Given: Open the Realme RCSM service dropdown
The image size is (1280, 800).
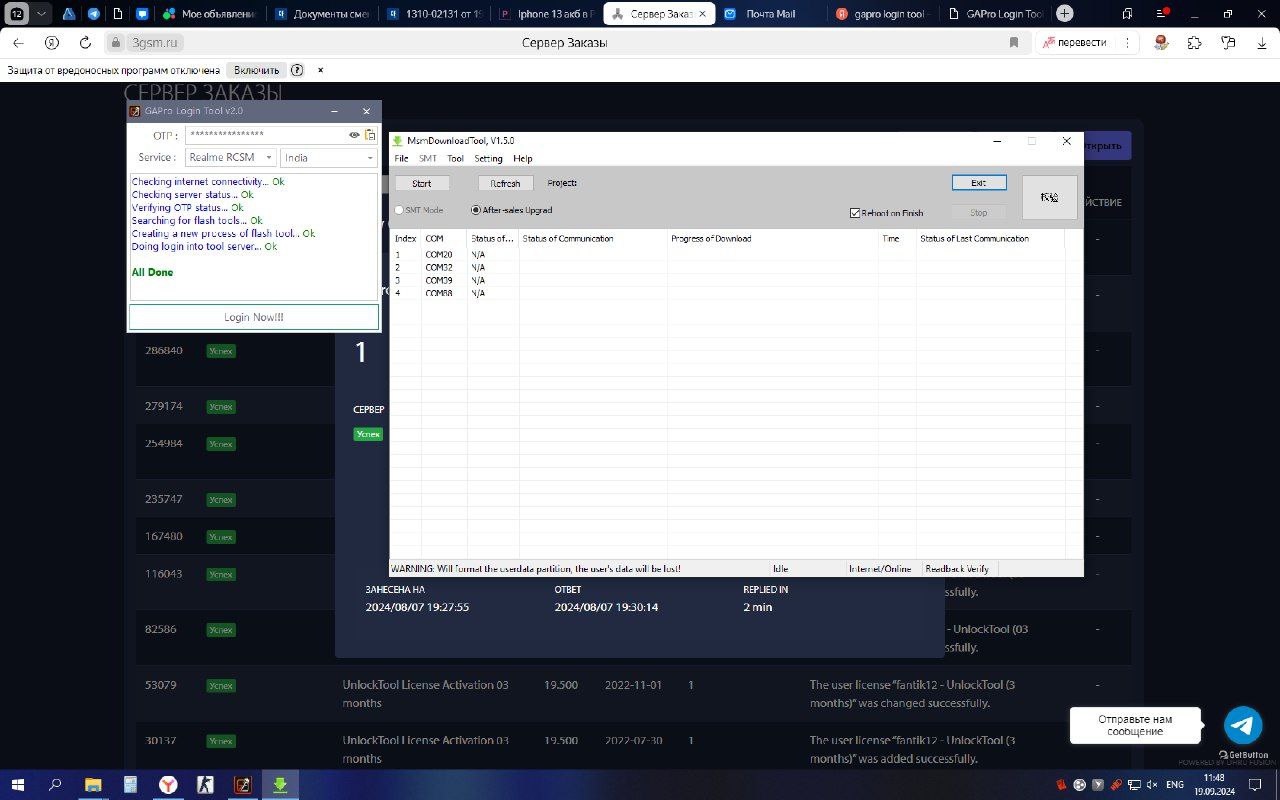Looking at the screenshot, I should click(230, 158).
